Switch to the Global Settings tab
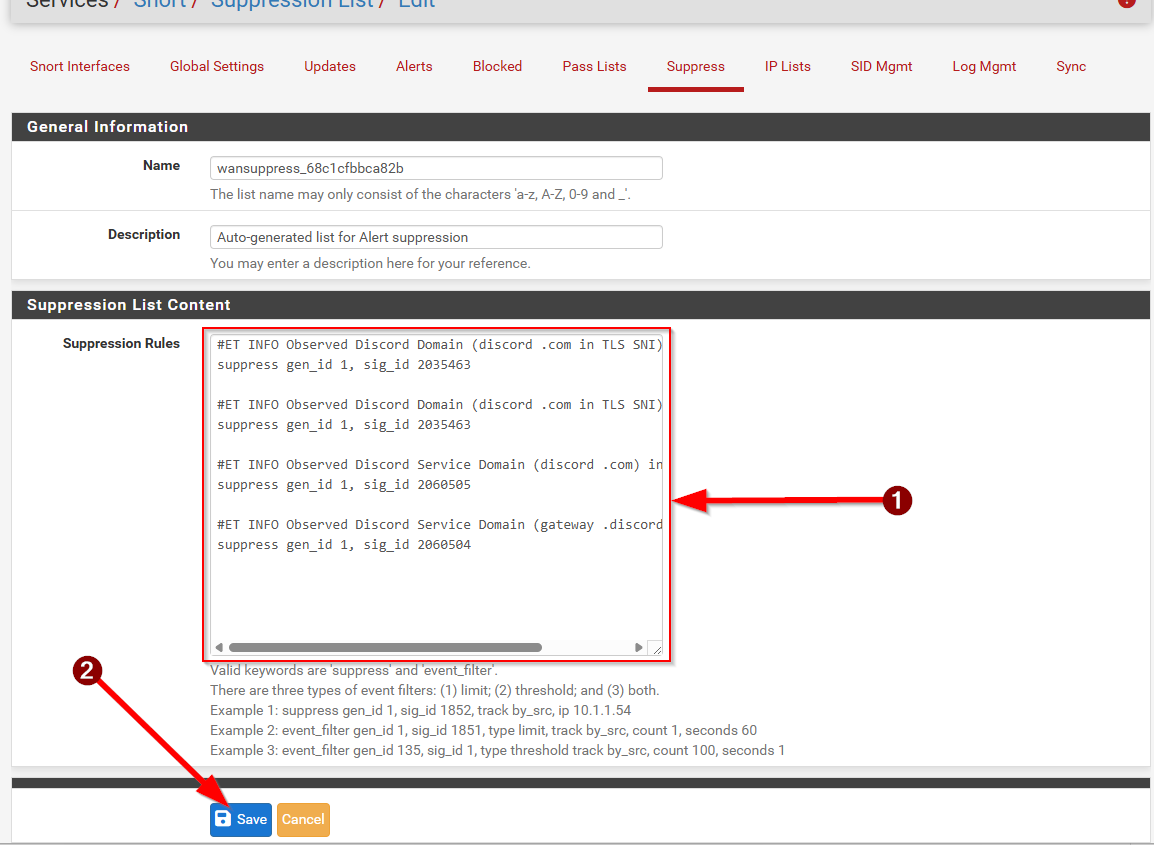The image size is (1154, 845). (x=217, y=66)
